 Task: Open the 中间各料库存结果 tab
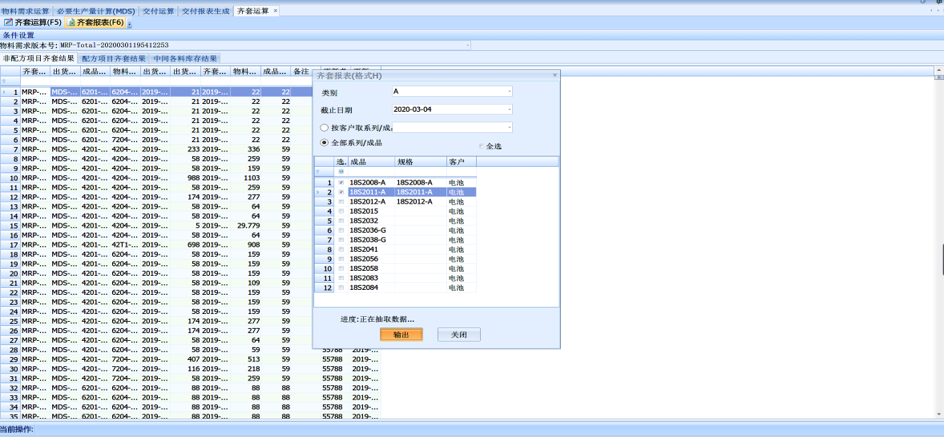click(x=185, y=59)
